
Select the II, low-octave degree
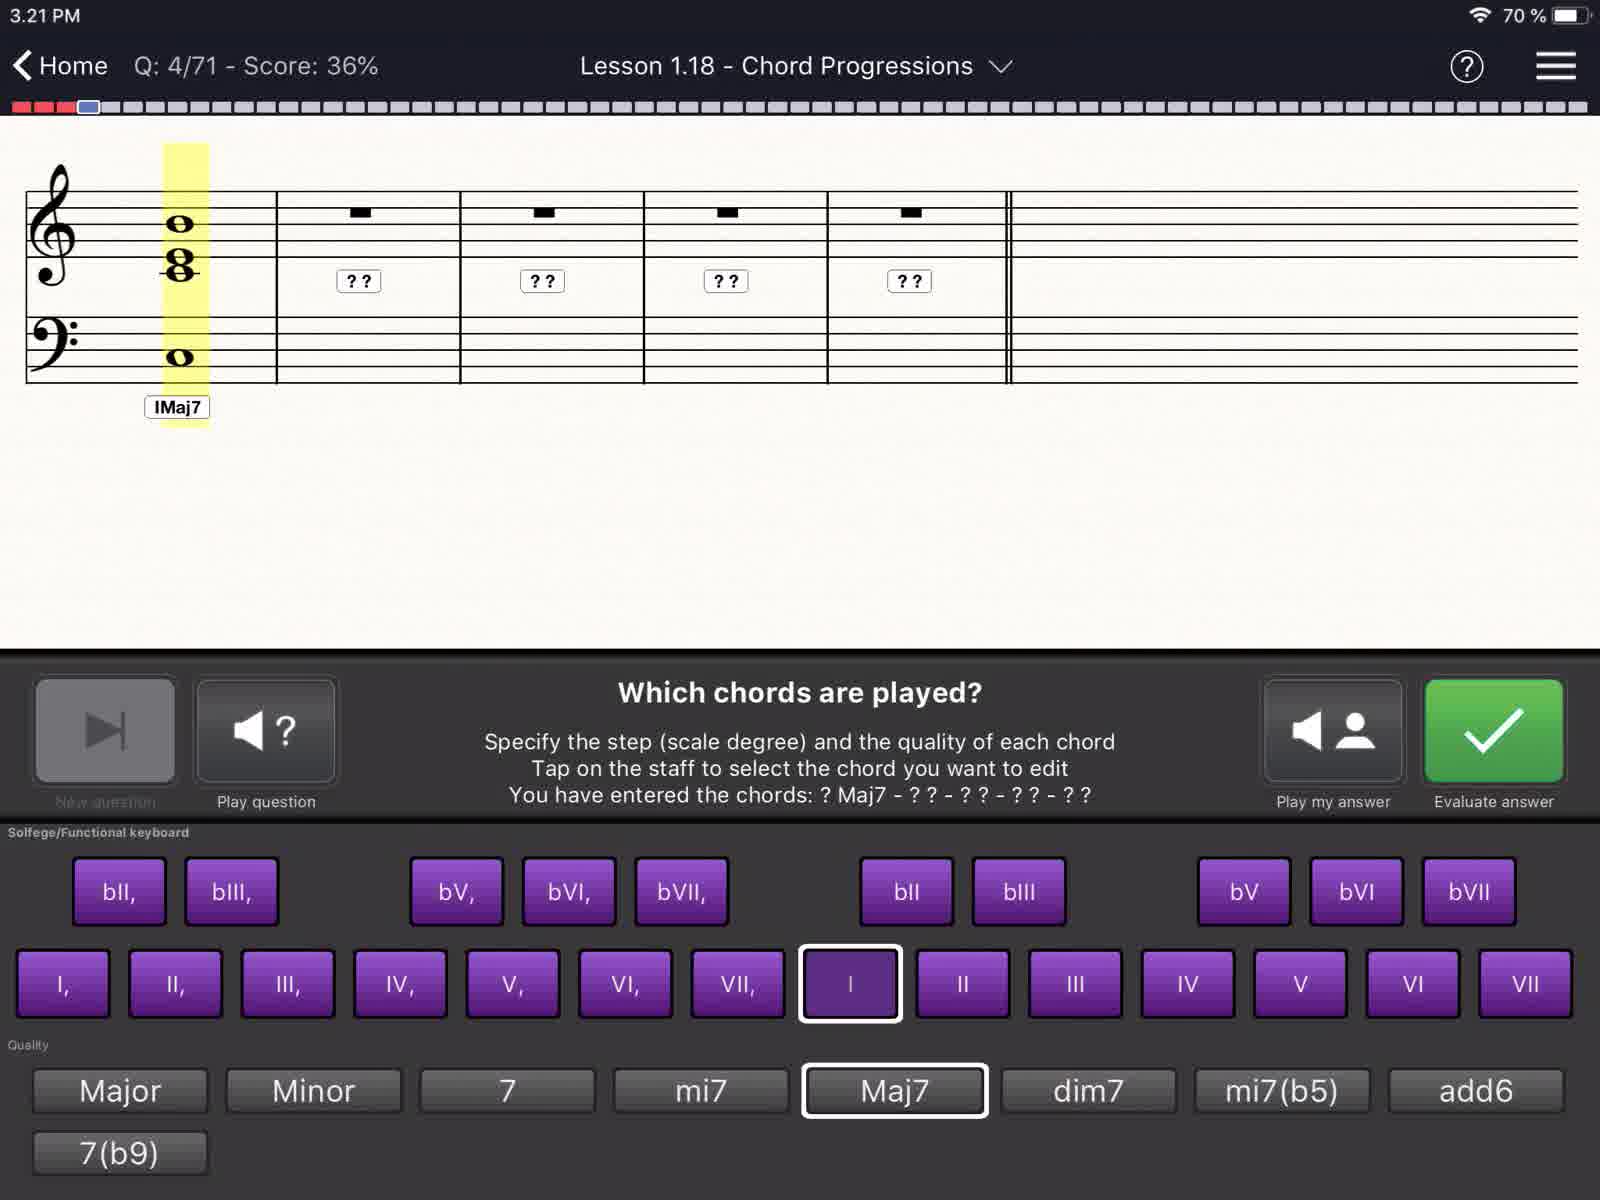175,984
